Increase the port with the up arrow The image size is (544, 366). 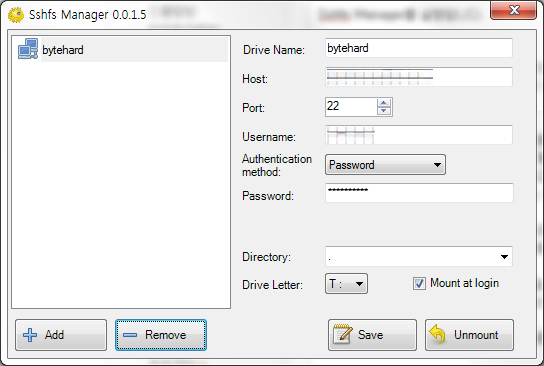384,103
